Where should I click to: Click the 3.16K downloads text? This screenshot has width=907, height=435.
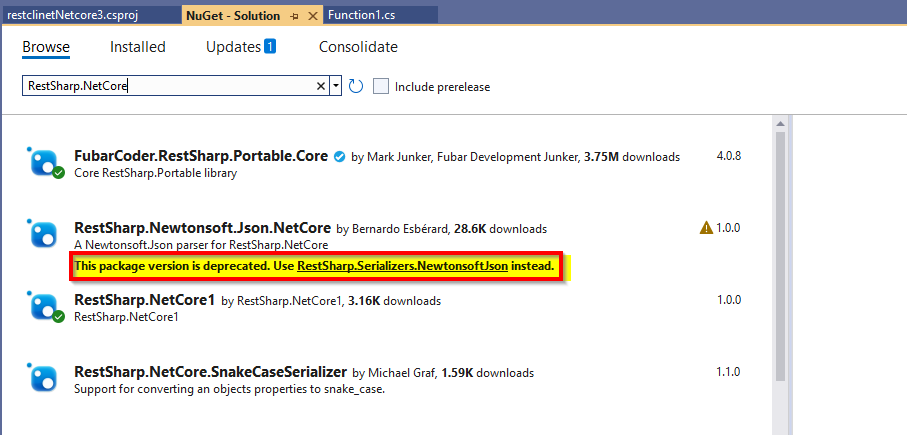click(394, 301)
